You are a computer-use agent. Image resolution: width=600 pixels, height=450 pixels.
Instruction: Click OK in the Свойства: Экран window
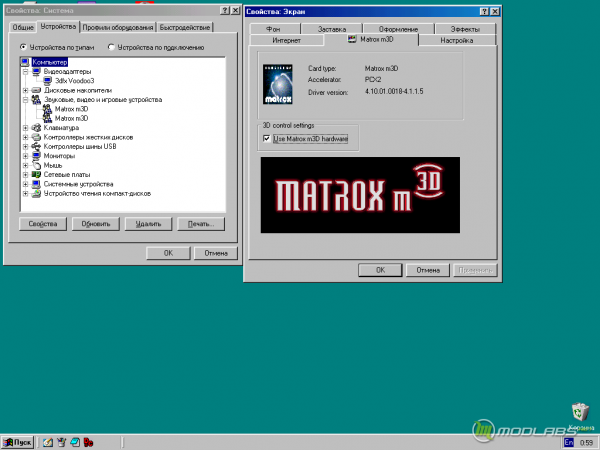(380, 270)
